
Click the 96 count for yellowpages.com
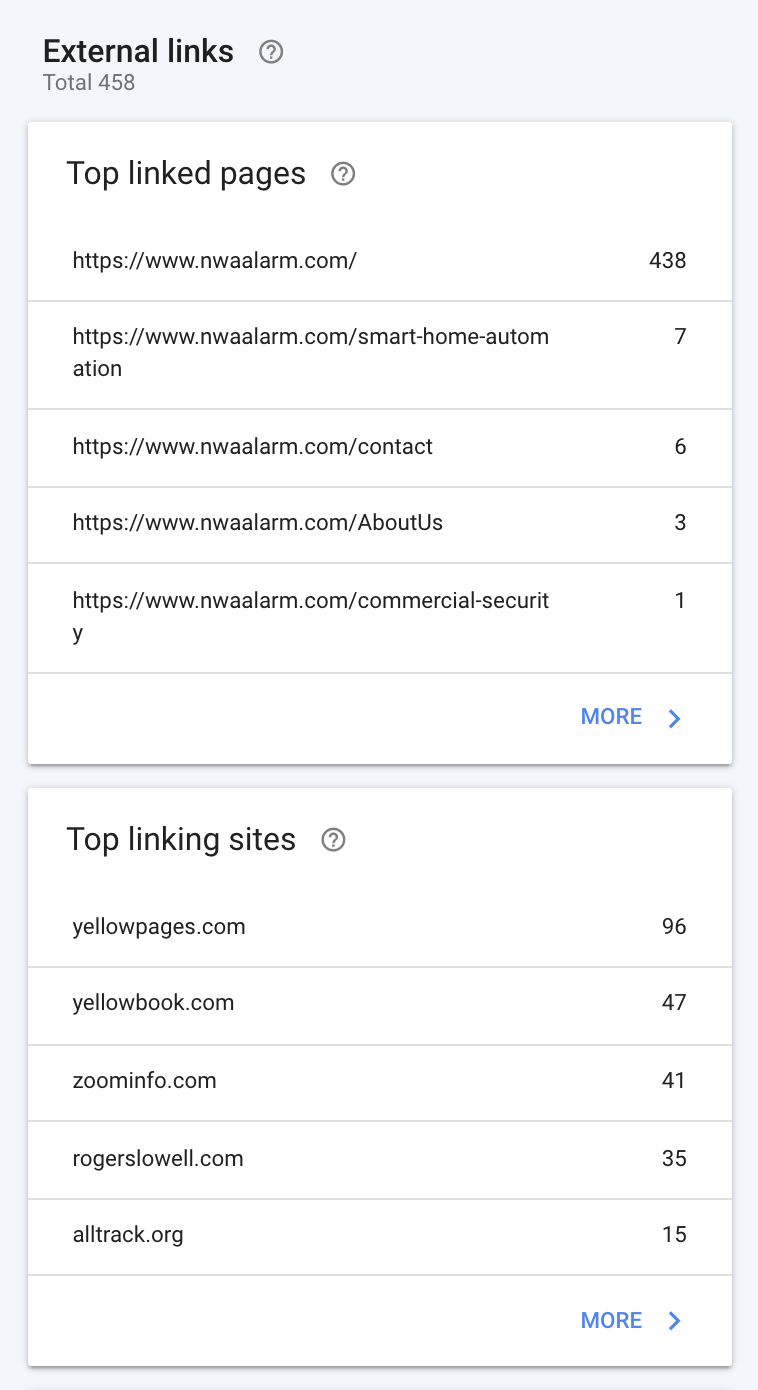pyautogui.click(x=674, y=926)
